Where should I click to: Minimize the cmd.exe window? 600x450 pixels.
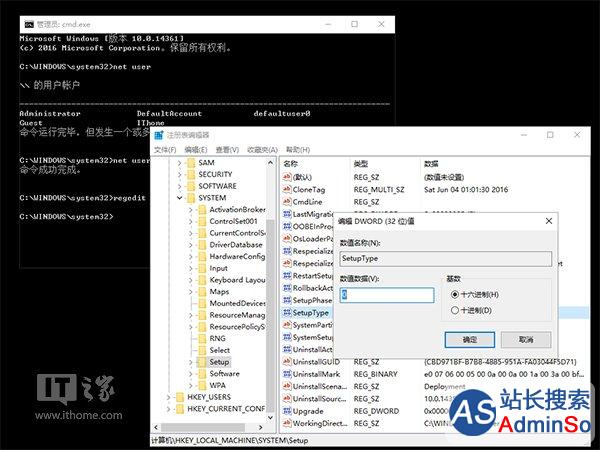(328, 24)
